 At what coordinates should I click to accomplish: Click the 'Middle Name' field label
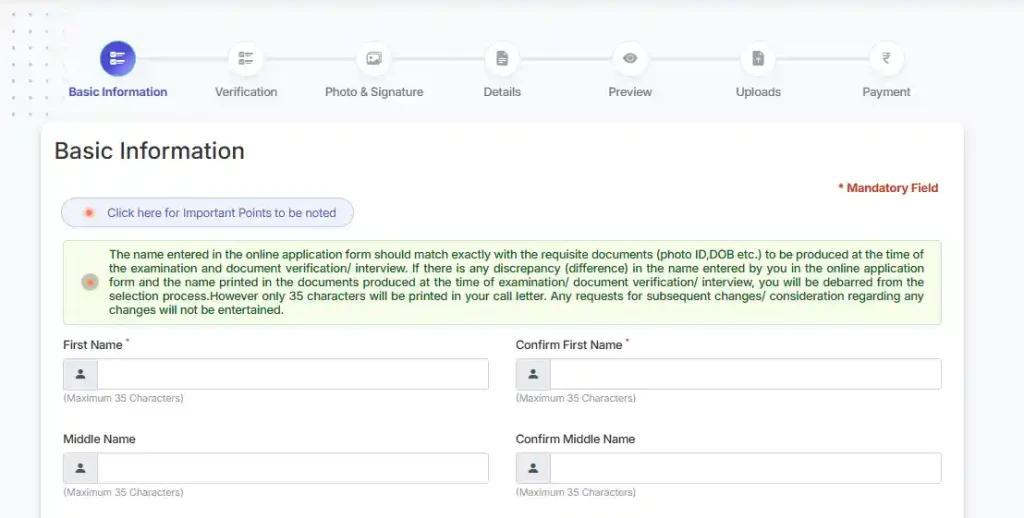(x=99, y=439)
